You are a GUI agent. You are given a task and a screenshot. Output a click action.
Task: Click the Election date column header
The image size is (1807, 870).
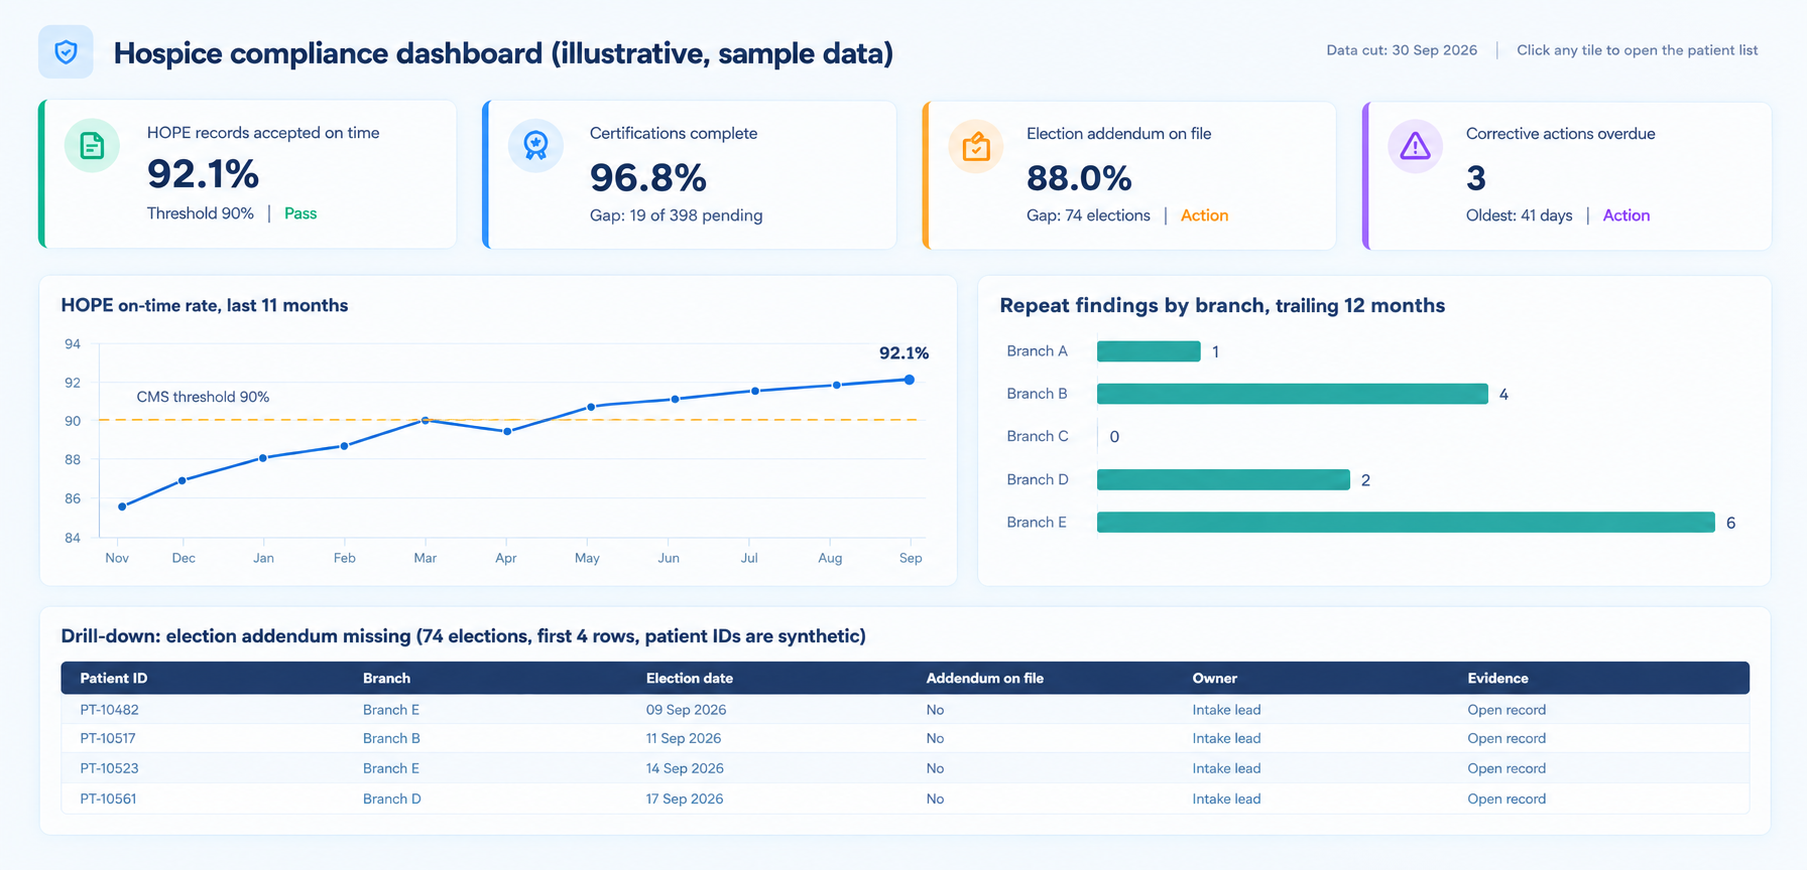[689, 678]
